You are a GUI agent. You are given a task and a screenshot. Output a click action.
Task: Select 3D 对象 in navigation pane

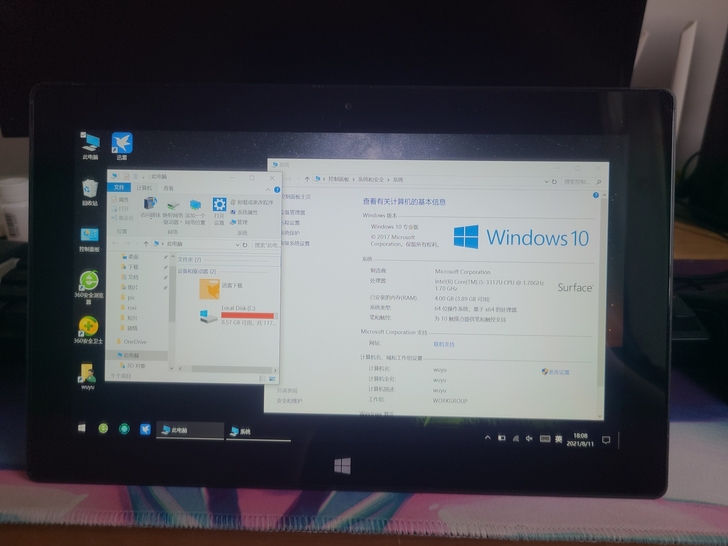[x=133, y=366]
